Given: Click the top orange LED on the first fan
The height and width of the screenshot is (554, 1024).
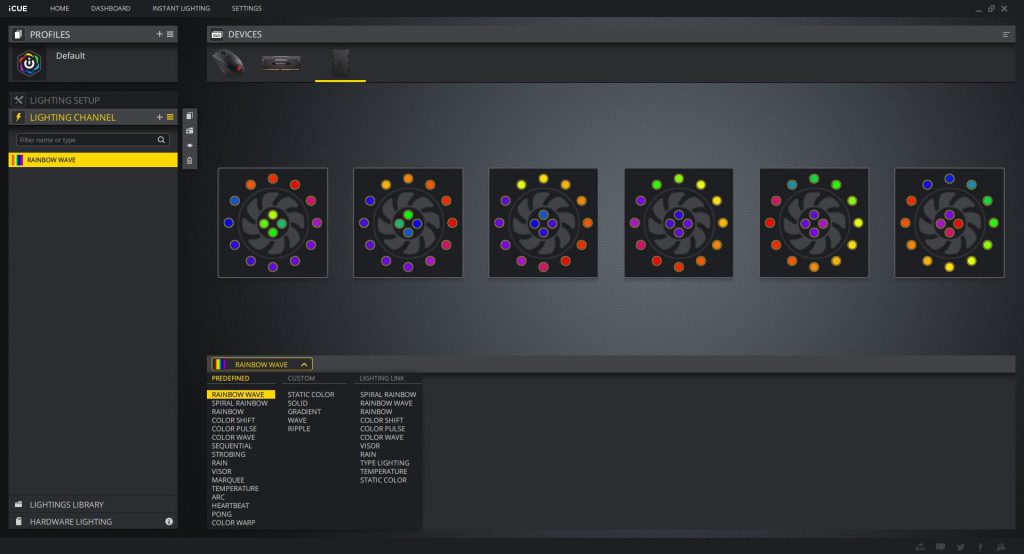Looking at the screenshot, I should [272, 178].
